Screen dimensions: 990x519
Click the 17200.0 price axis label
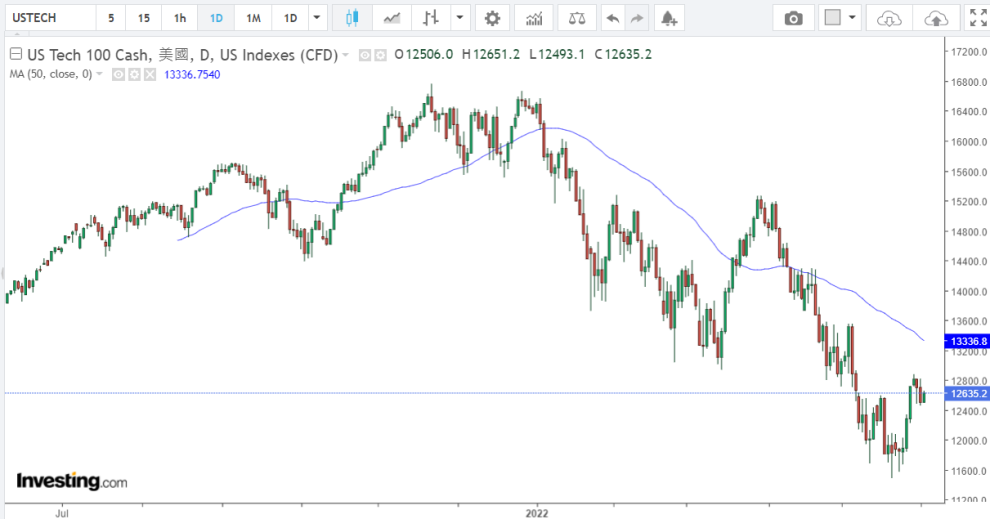pos(969,52)
